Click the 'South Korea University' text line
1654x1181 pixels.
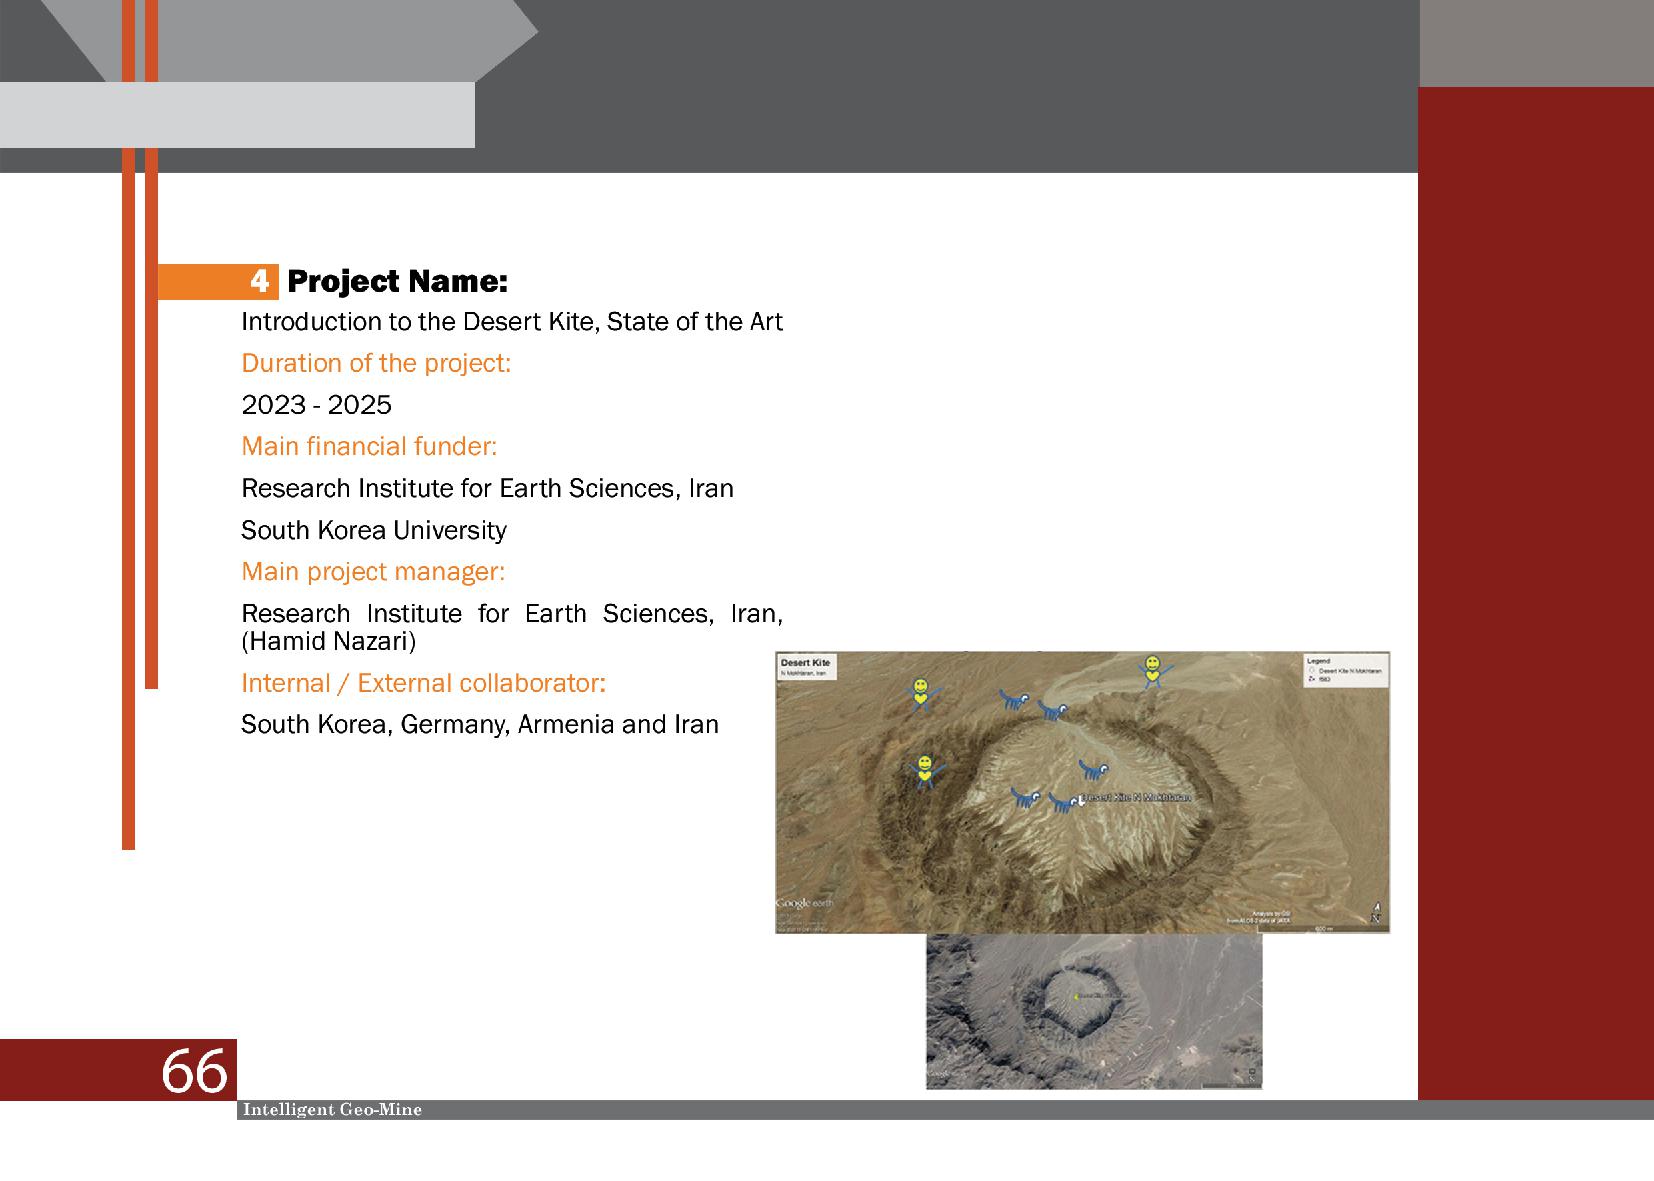pos(374,530)
